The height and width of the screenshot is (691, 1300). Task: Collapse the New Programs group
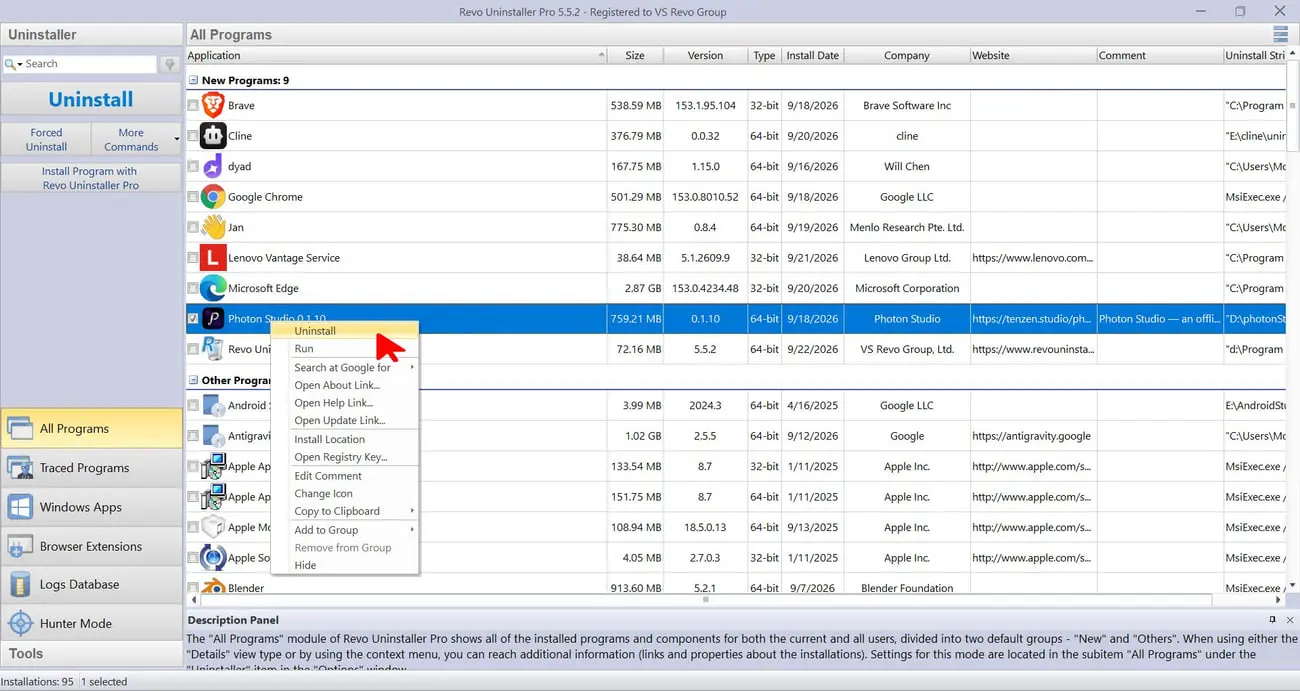pyautogui.click(x=193, y=80)
